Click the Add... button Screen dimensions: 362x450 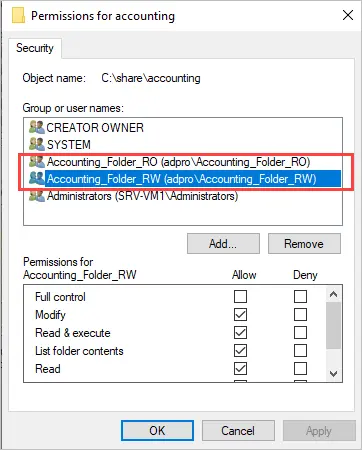tap(223, 244)
